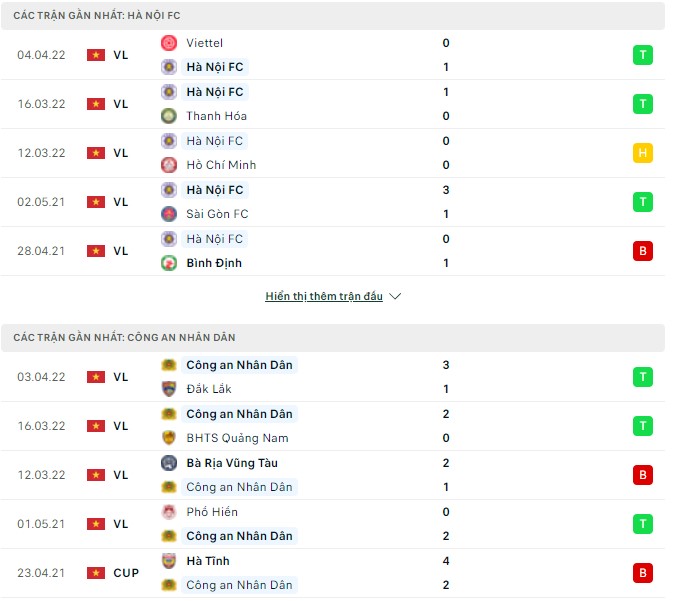The height and width of the screenshot is (601, 676).
Task: Click the Đắk Lắk club crest
Action: point(169,389)
